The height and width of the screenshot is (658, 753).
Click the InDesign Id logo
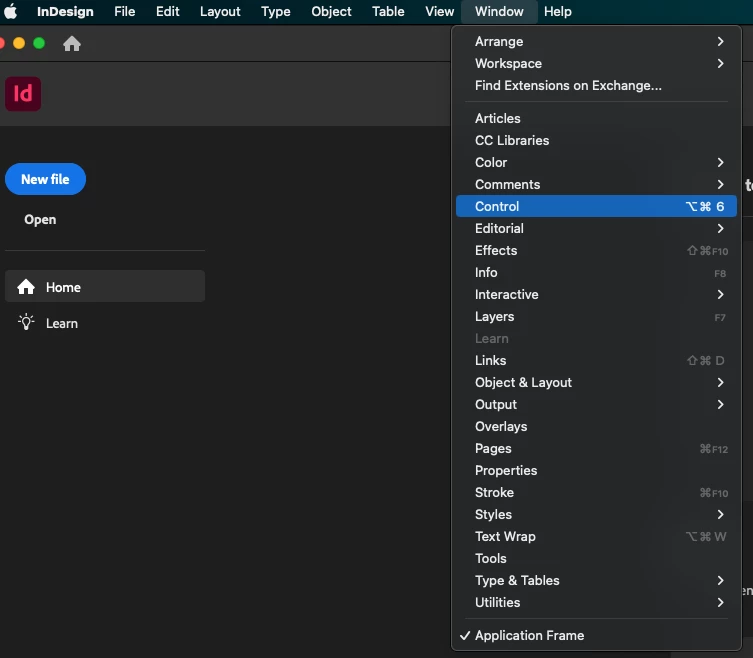23,94
